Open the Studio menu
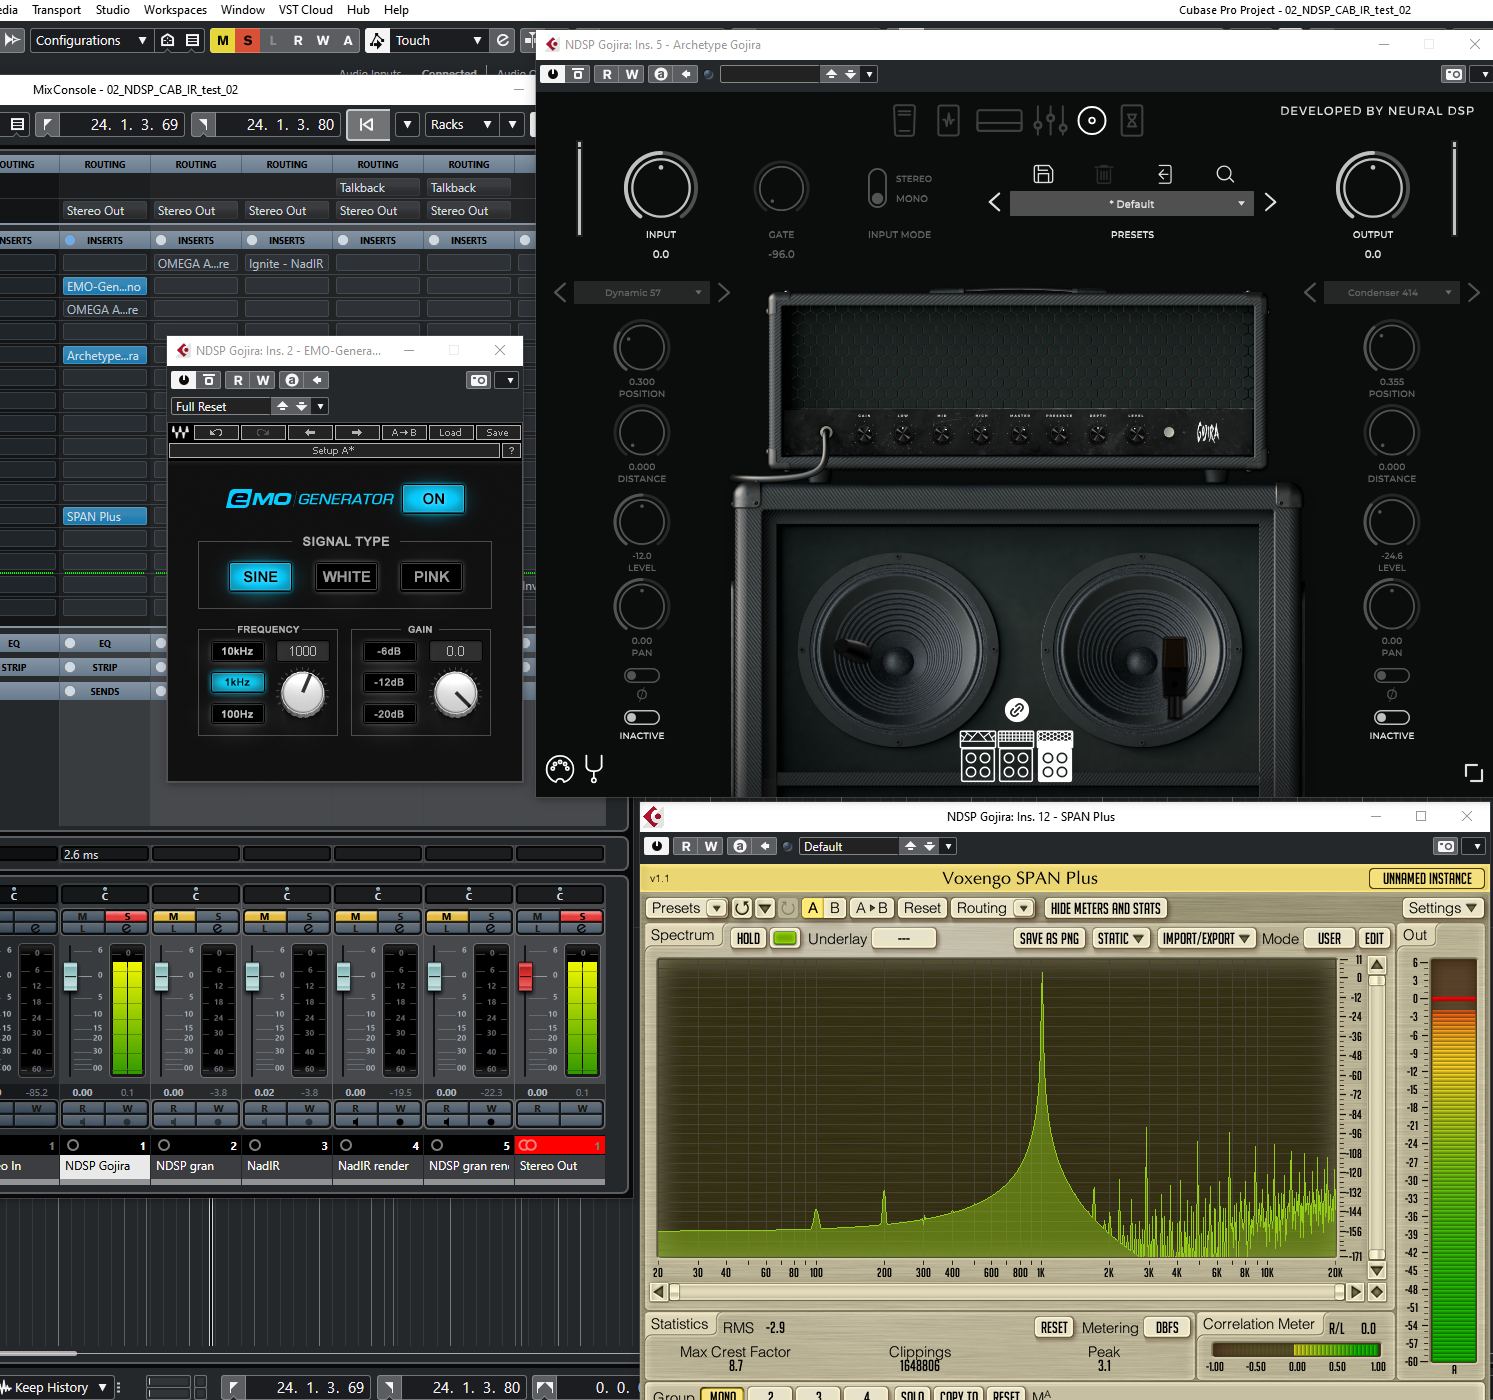The width and height of the screenshot is (1493, 1400). click(x=113, y=10)
